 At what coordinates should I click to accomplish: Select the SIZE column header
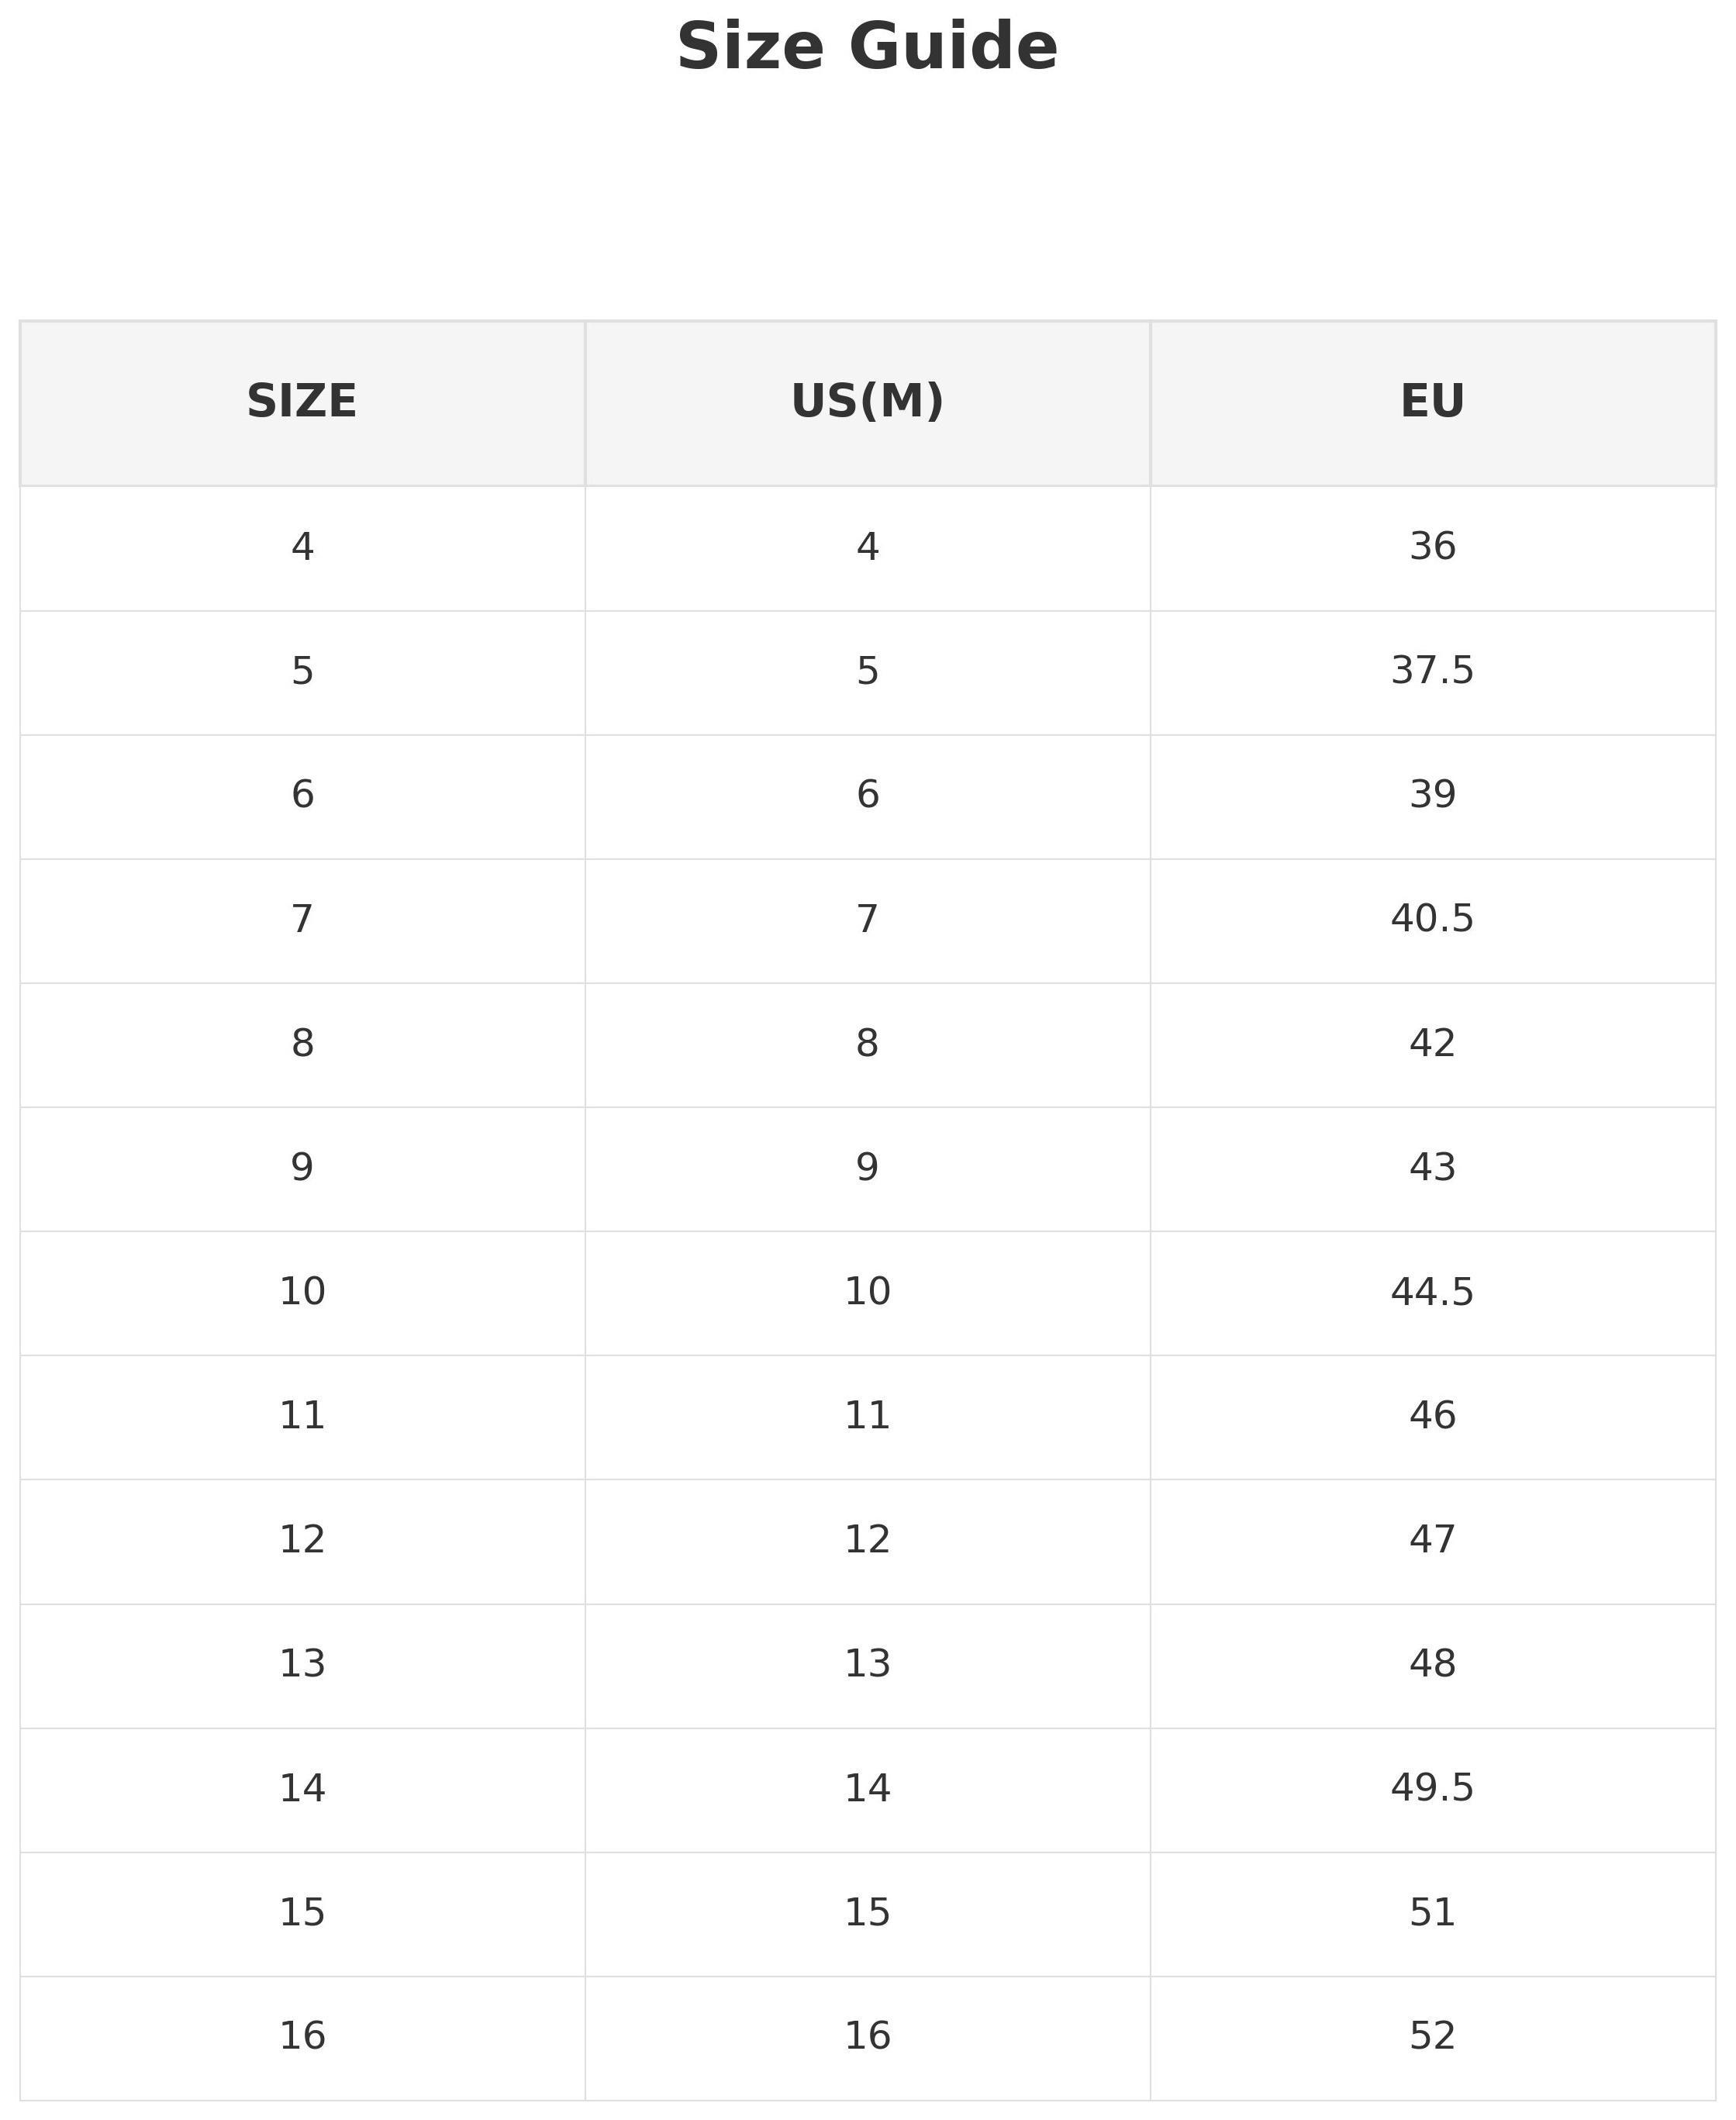point(302,402)
